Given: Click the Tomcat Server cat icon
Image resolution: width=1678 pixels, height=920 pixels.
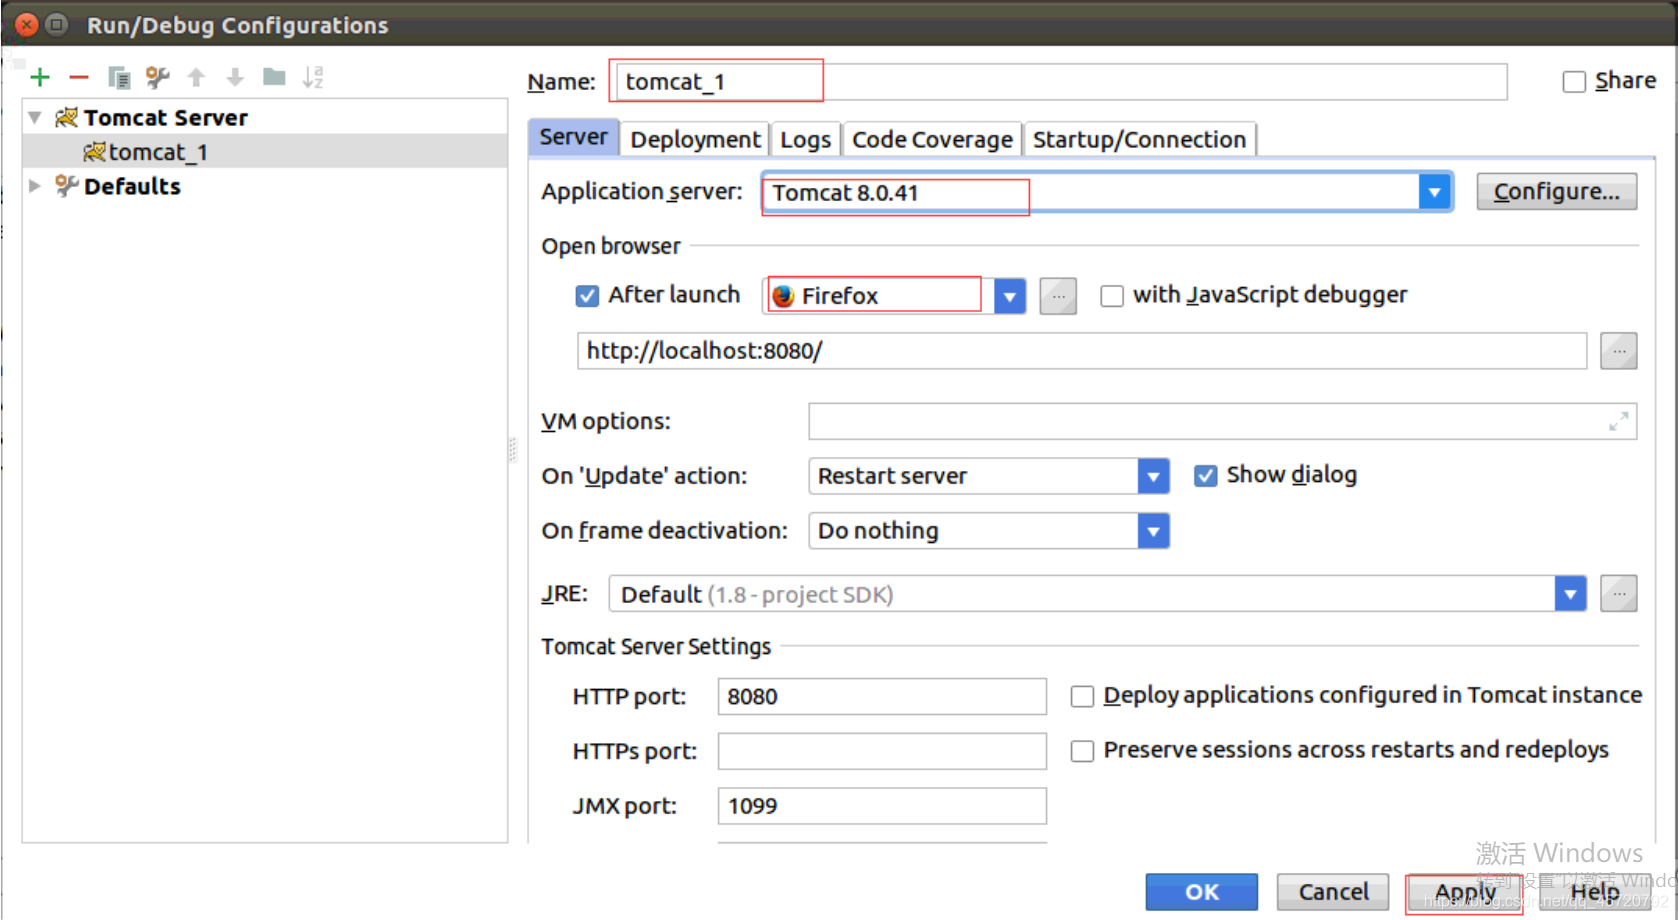Looking at the screenshot, I should [67, 118].
